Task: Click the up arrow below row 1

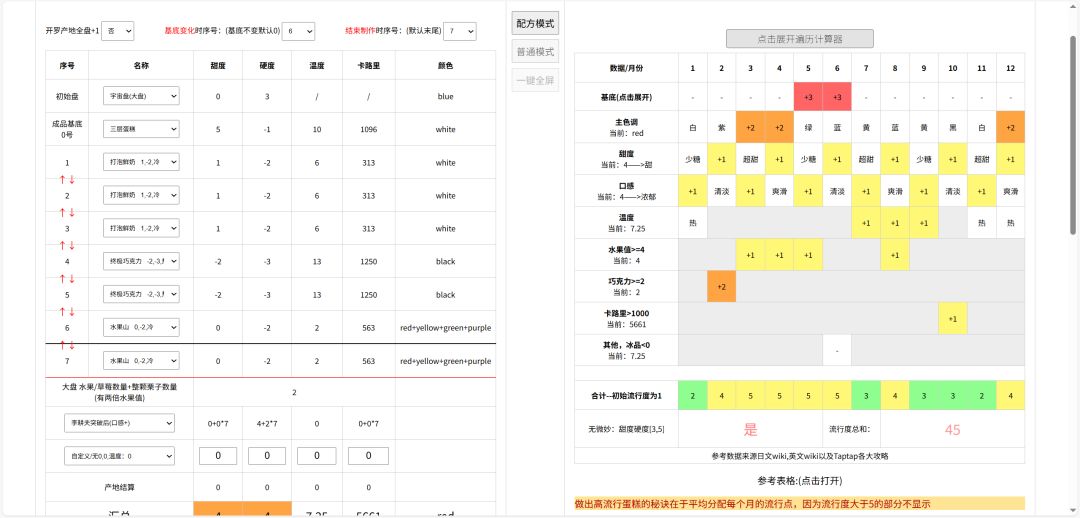Action: pos(62,179)
